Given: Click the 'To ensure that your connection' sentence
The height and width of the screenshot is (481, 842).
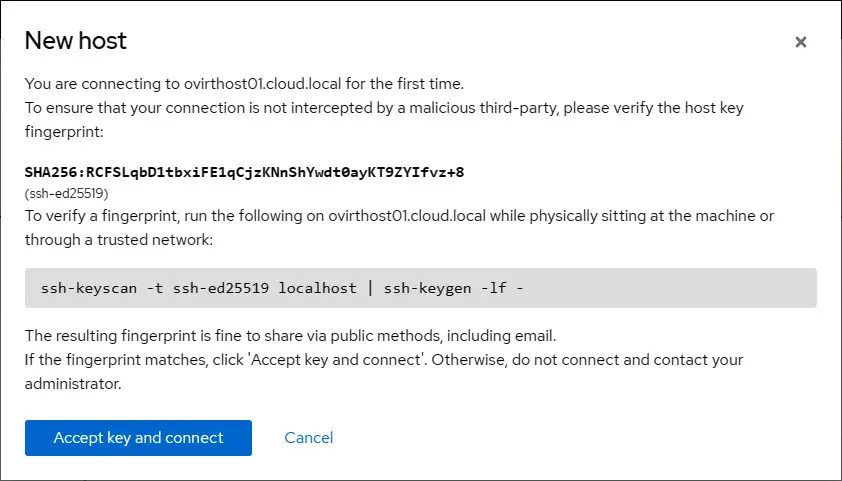Looking at the screenshot, I should point(384,107).
